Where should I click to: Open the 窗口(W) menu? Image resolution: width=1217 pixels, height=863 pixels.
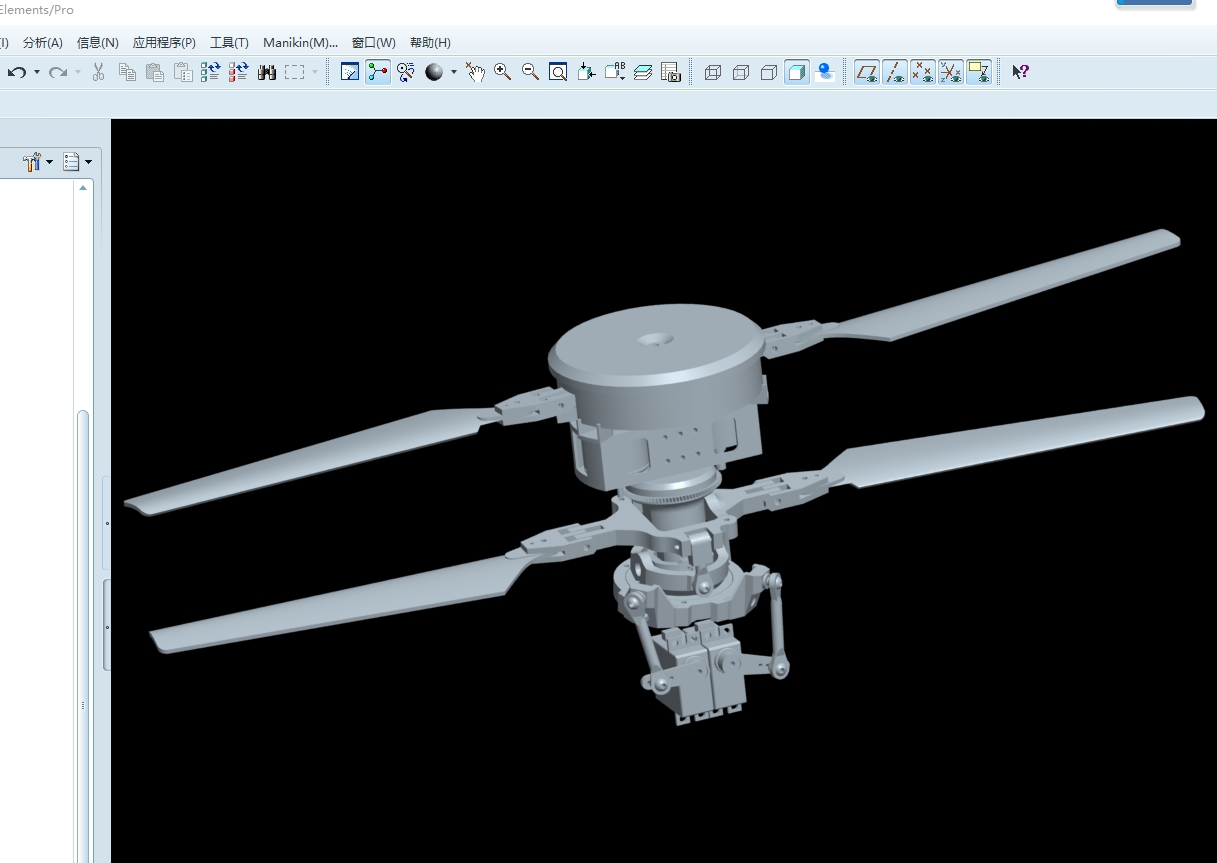373,43
